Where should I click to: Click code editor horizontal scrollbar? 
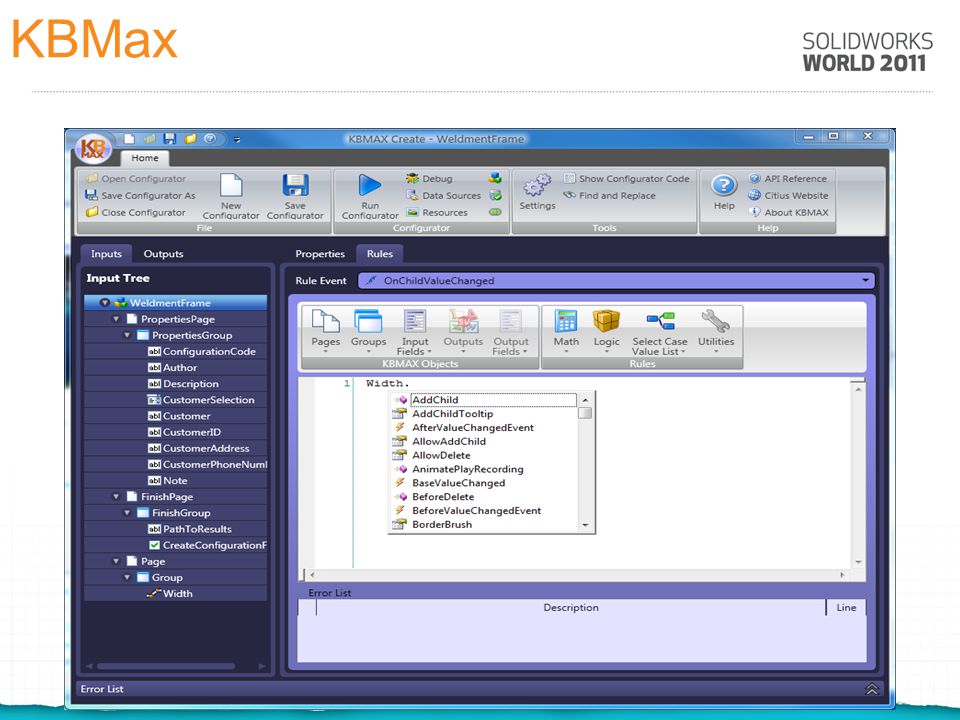point(576,575)
